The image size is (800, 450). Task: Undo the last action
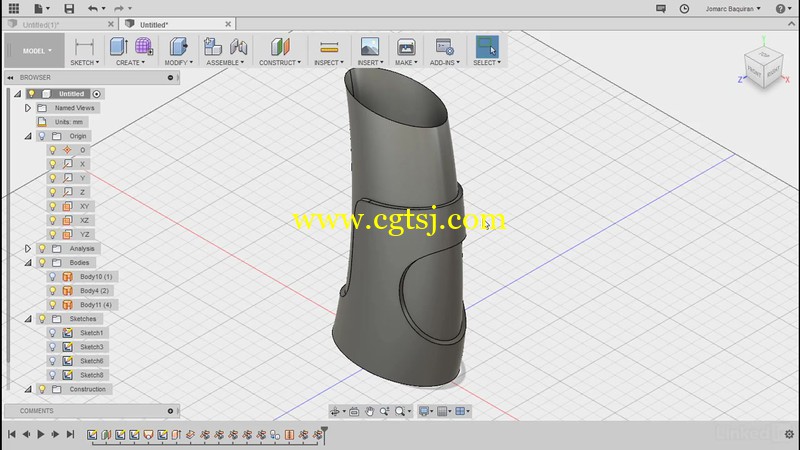click(92, 8)
